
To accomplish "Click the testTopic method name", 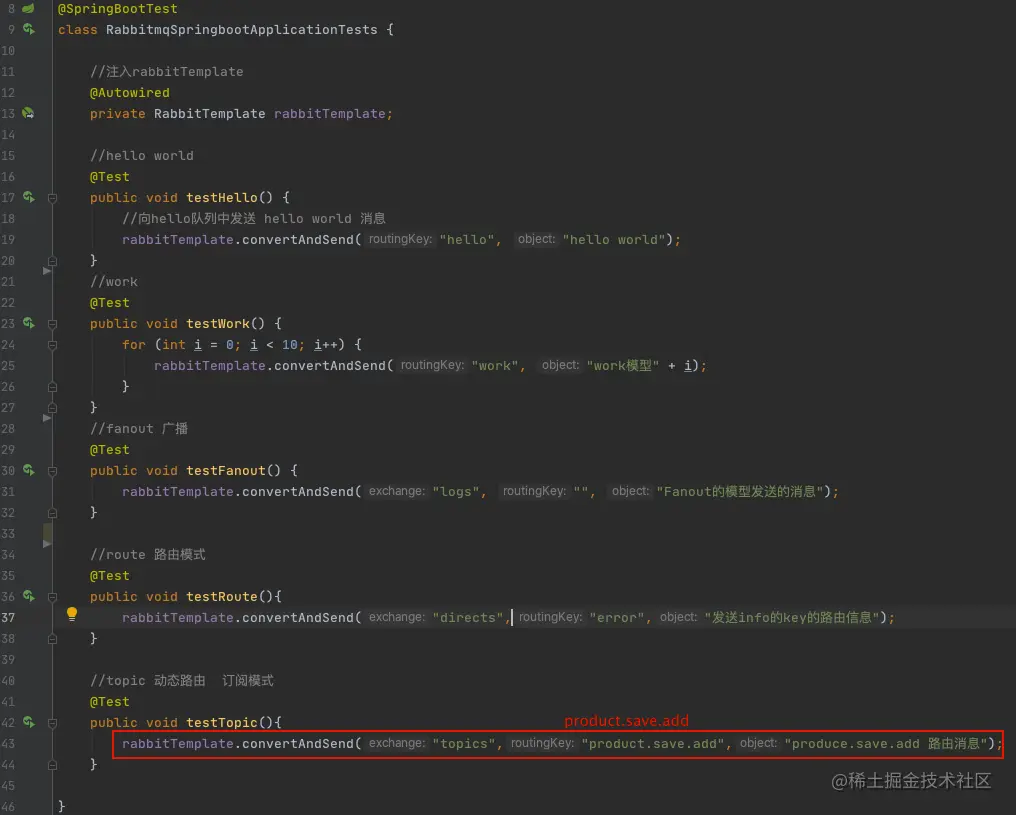I will 222,722.
